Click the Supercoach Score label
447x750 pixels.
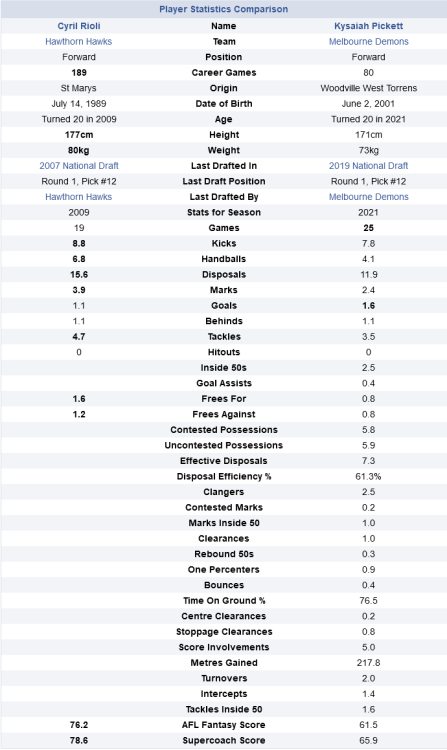224,740
